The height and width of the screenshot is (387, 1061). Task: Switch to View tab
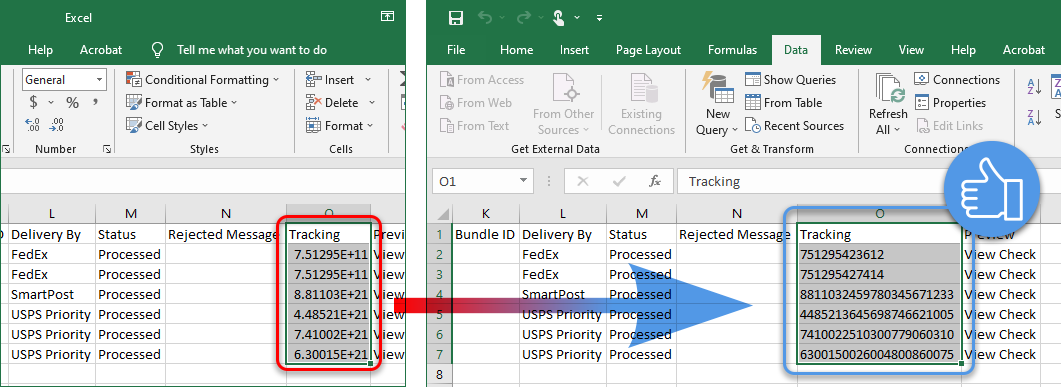(x=911, y=50)
